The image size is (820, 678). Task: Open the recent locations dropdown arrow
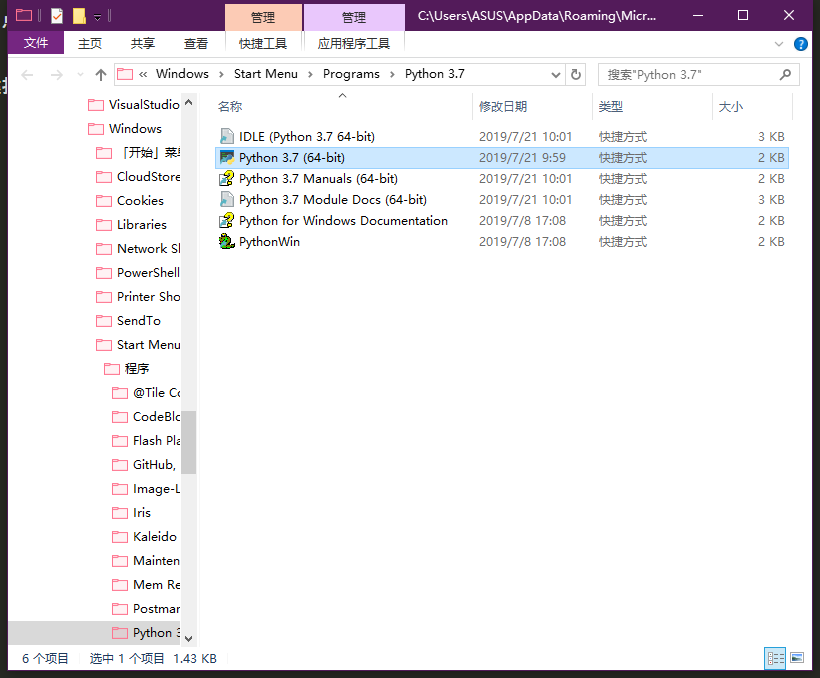pyautogui.click(x=80, y=75)
